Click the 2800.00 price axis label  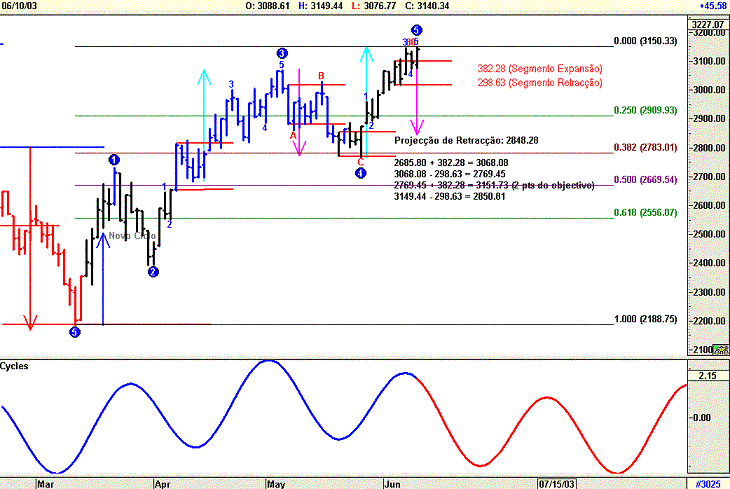(x=709, y=148)
